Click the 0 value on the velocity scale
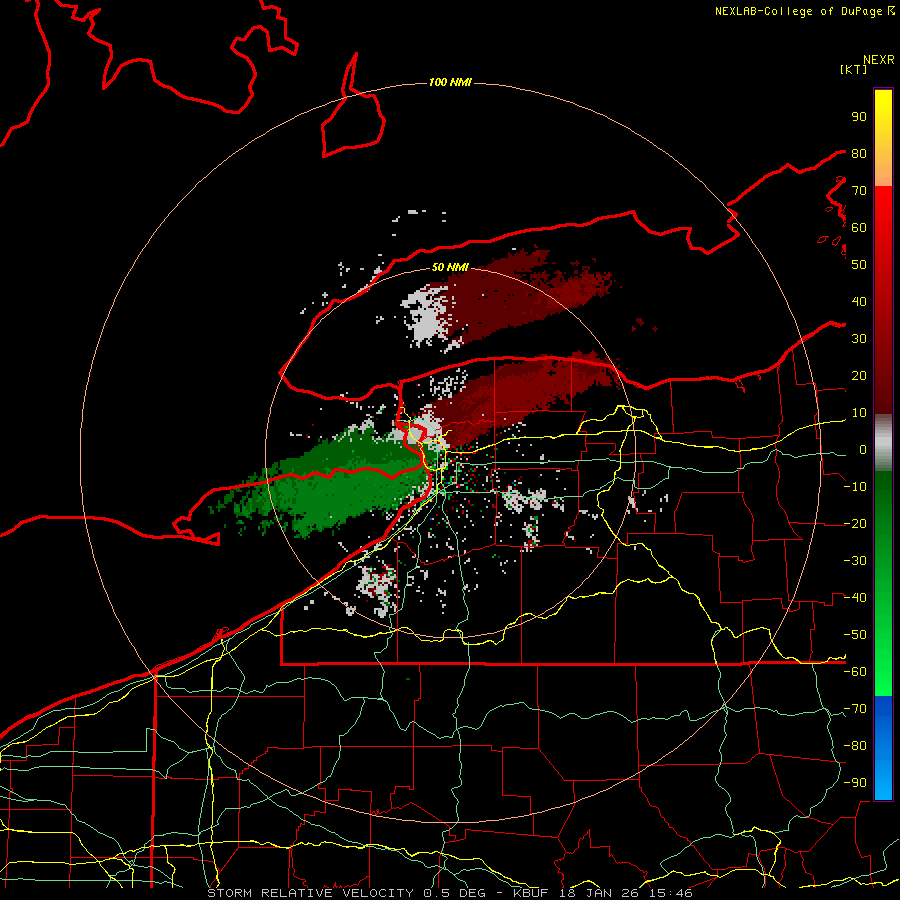The width and height of the screenshot is (900, 900). [863, 450]
